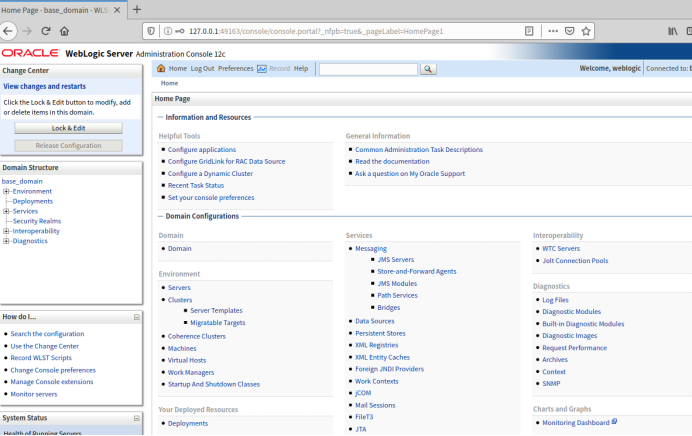Expand Diagnostics node in Domain Structure
Viewport: 692px width, 436px height.
[6, 241]
